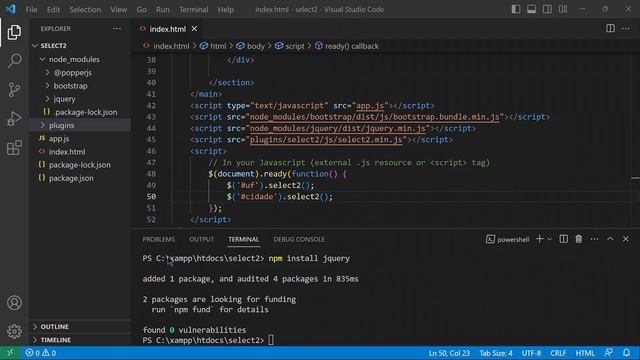This screenshot has width=640, height=360.
Task: Open the Edit menu
Action: click(x=53, y=9)
